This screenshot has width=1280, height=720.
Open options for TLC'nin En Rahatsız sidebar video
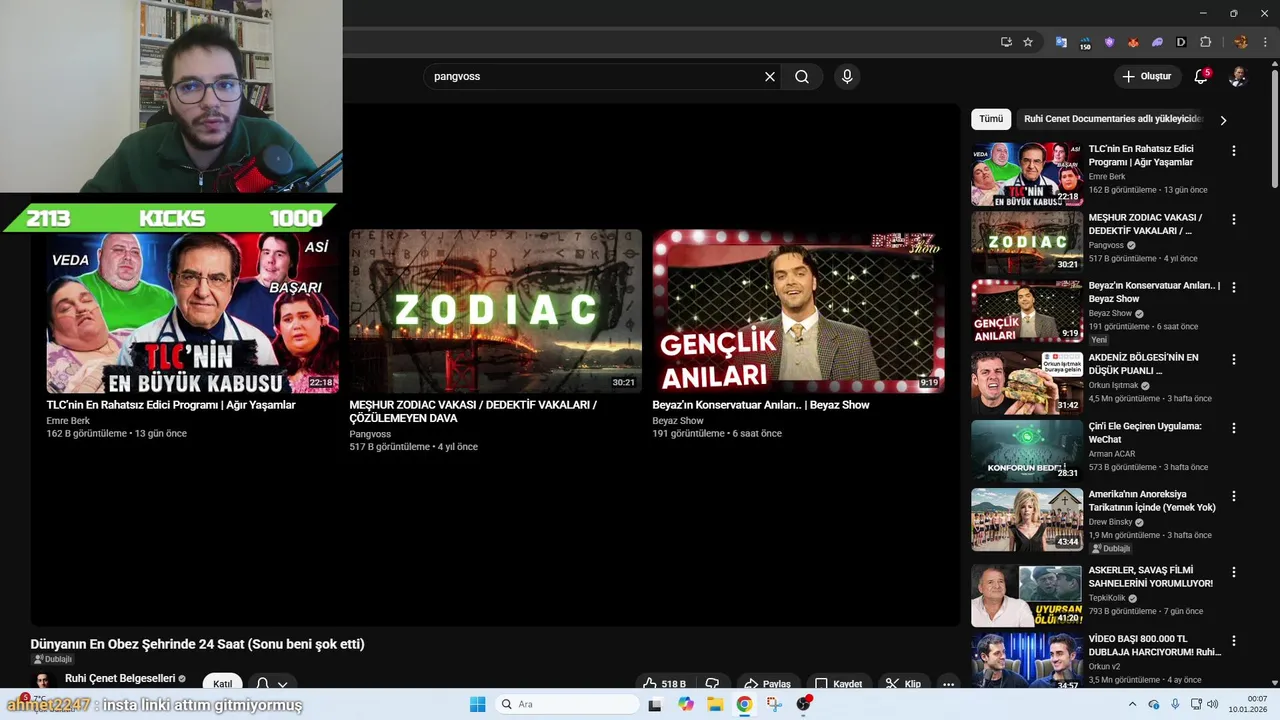[x=1234, y=151]
